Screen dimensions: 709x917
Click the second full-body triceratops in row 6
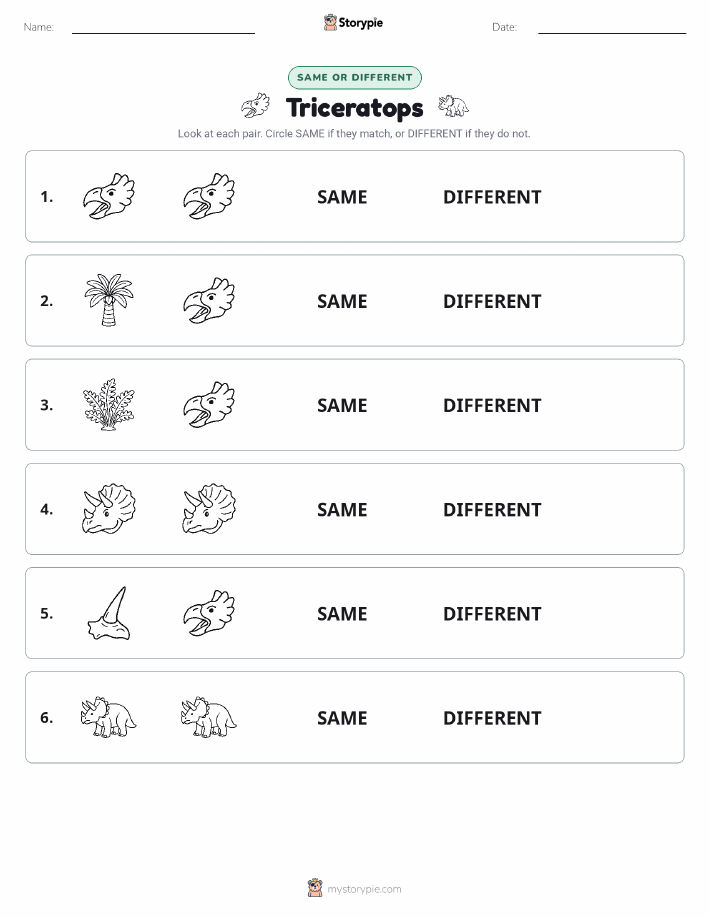[x=209, y=717]
